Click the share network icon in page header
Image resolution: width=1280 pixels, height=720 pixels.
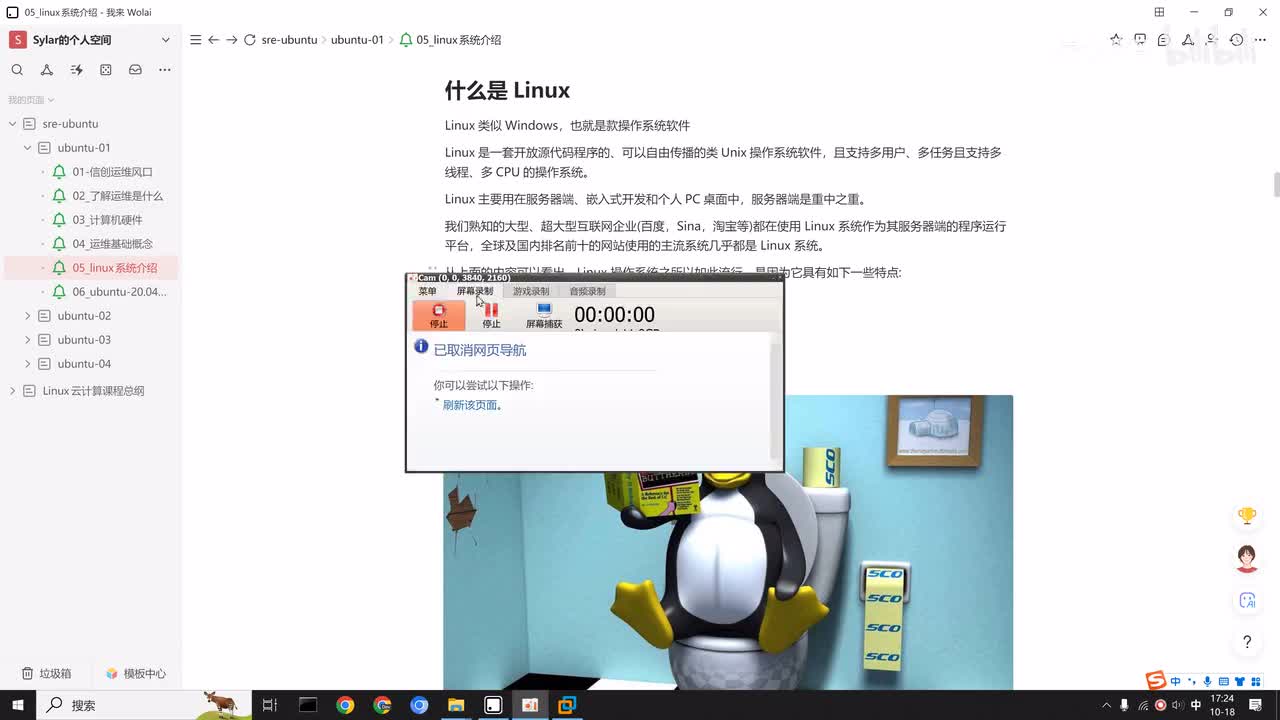tap(1188, 40)
